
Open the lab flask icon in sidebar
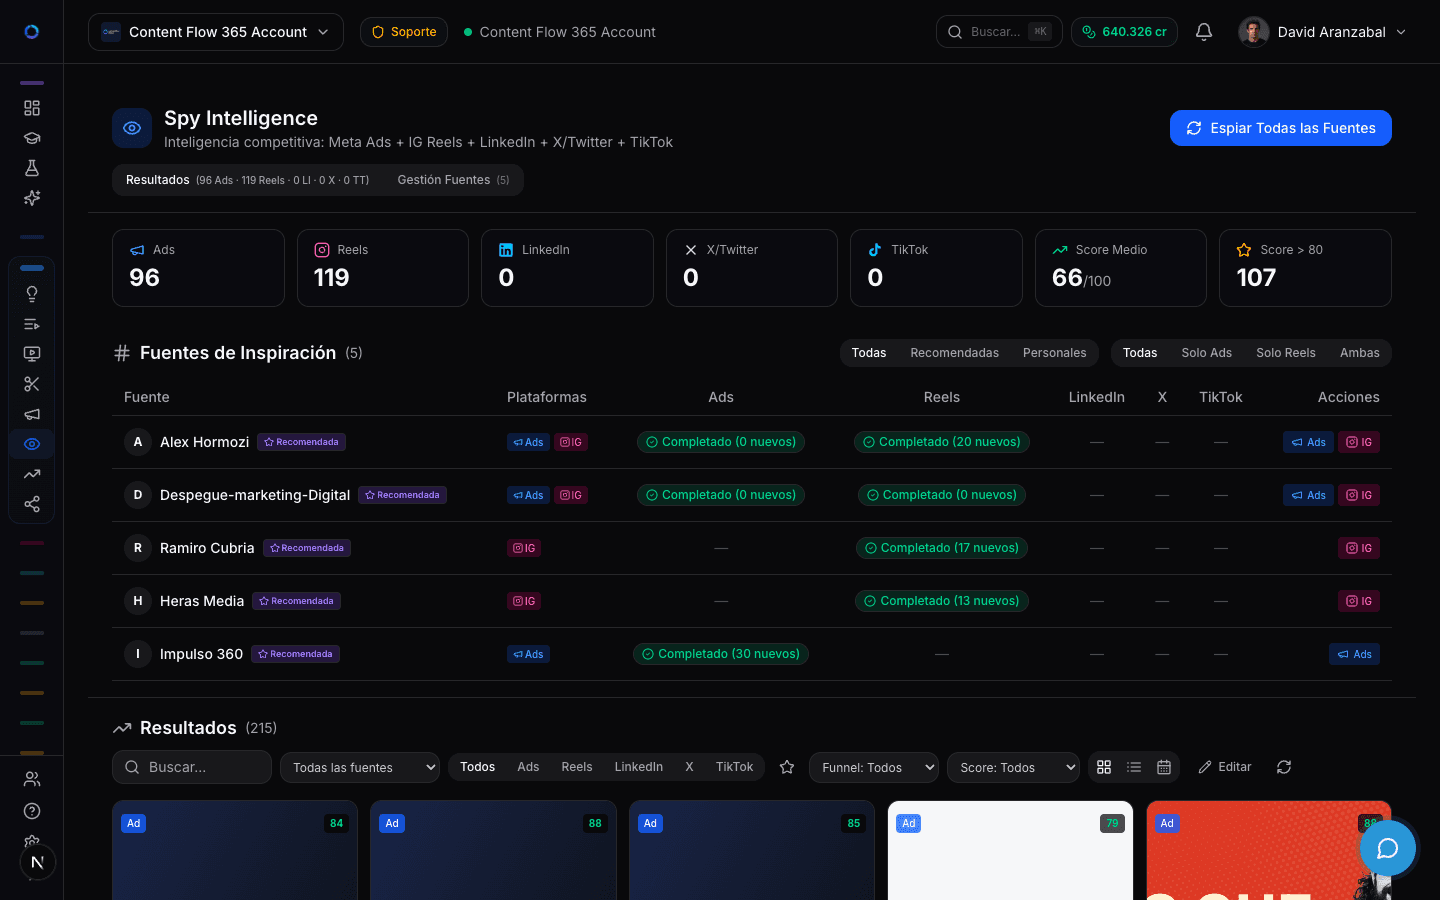click(x=32, y=168)
